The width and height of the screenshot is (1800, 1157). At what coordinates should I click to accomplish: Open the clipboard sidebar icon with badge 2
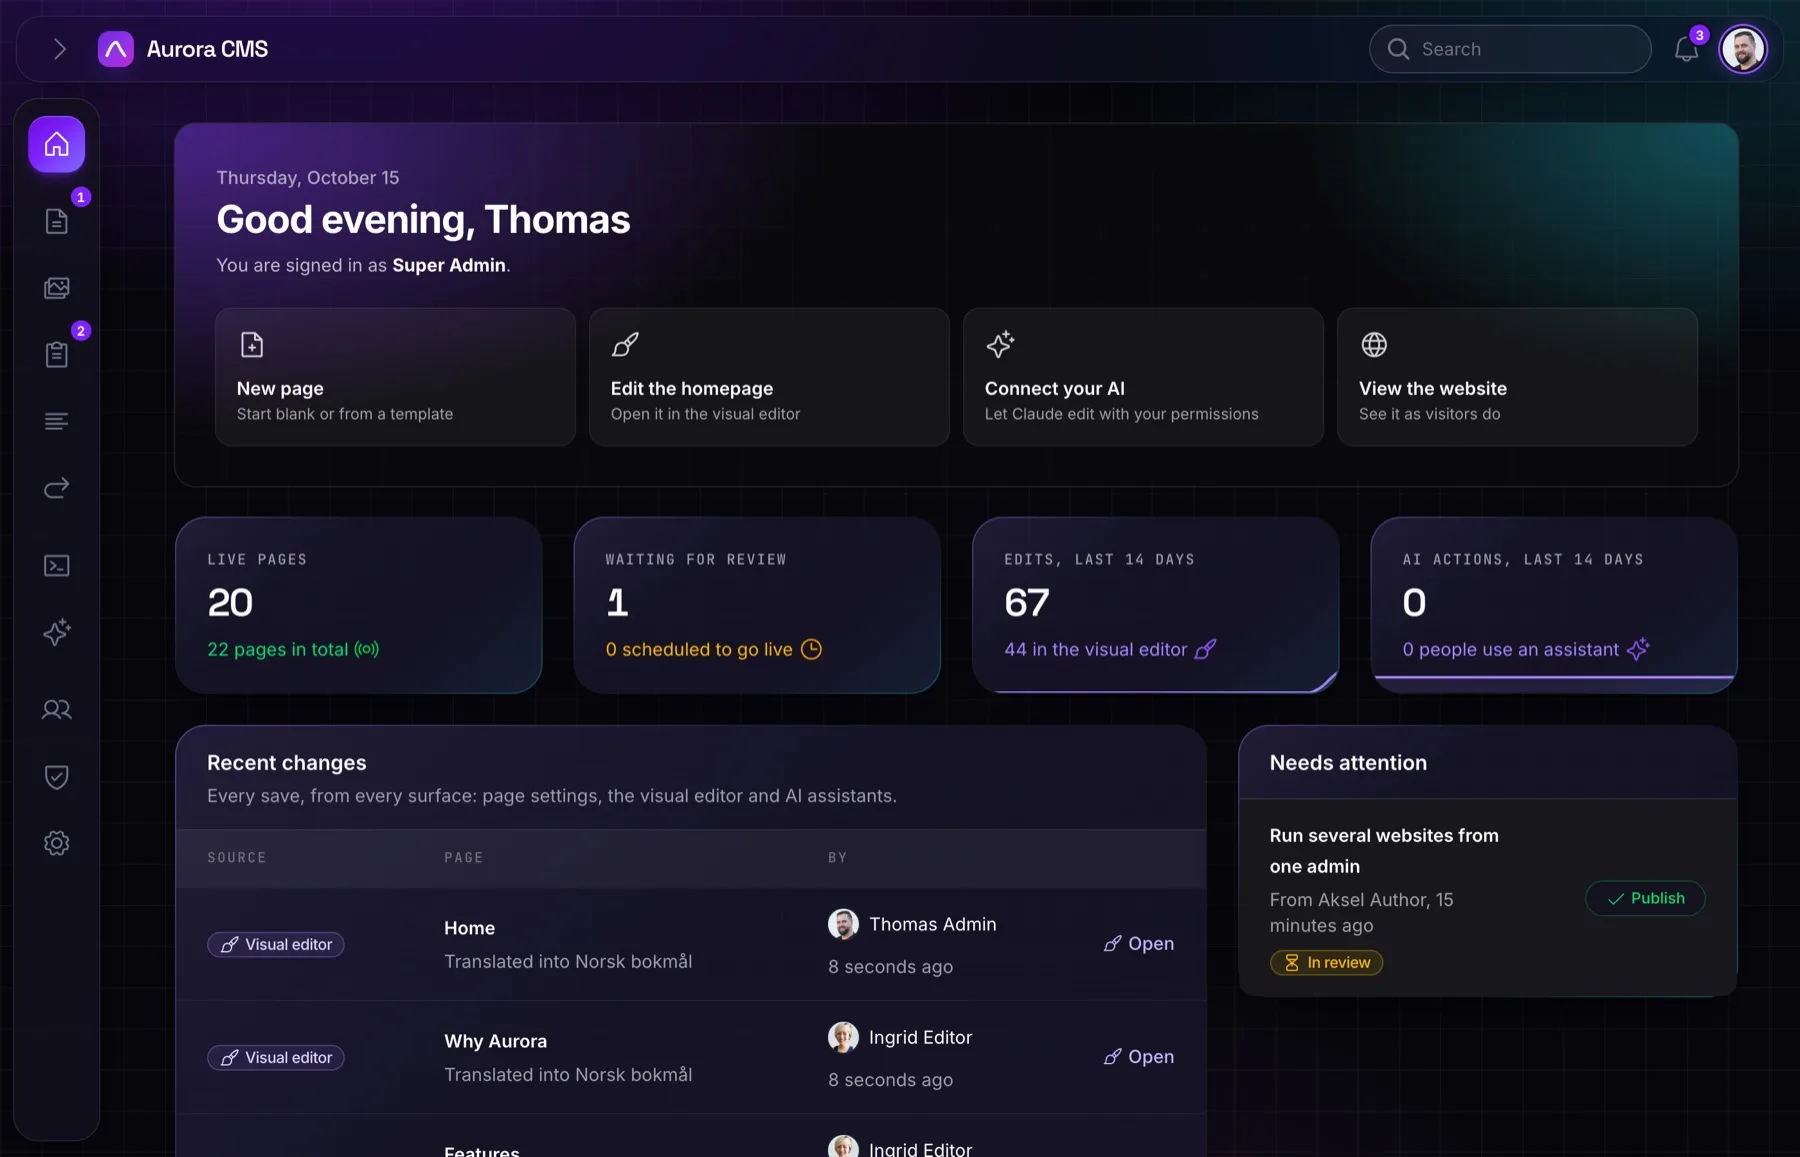[57, 354]
